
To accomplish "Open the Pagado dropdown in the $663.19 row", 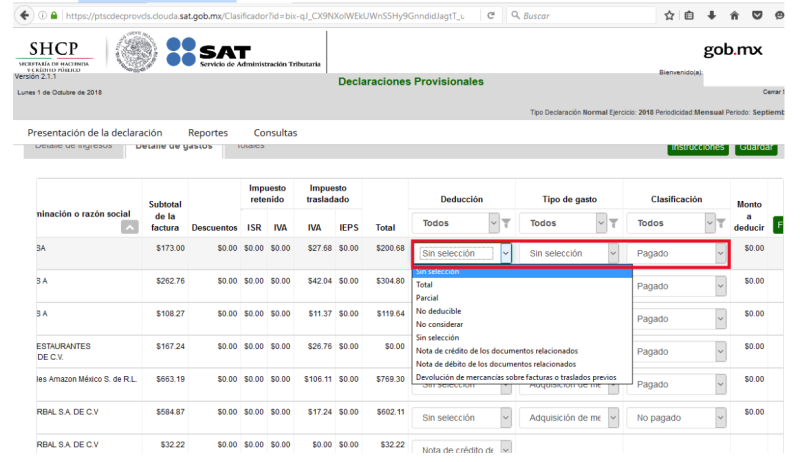I will [676, 384].
